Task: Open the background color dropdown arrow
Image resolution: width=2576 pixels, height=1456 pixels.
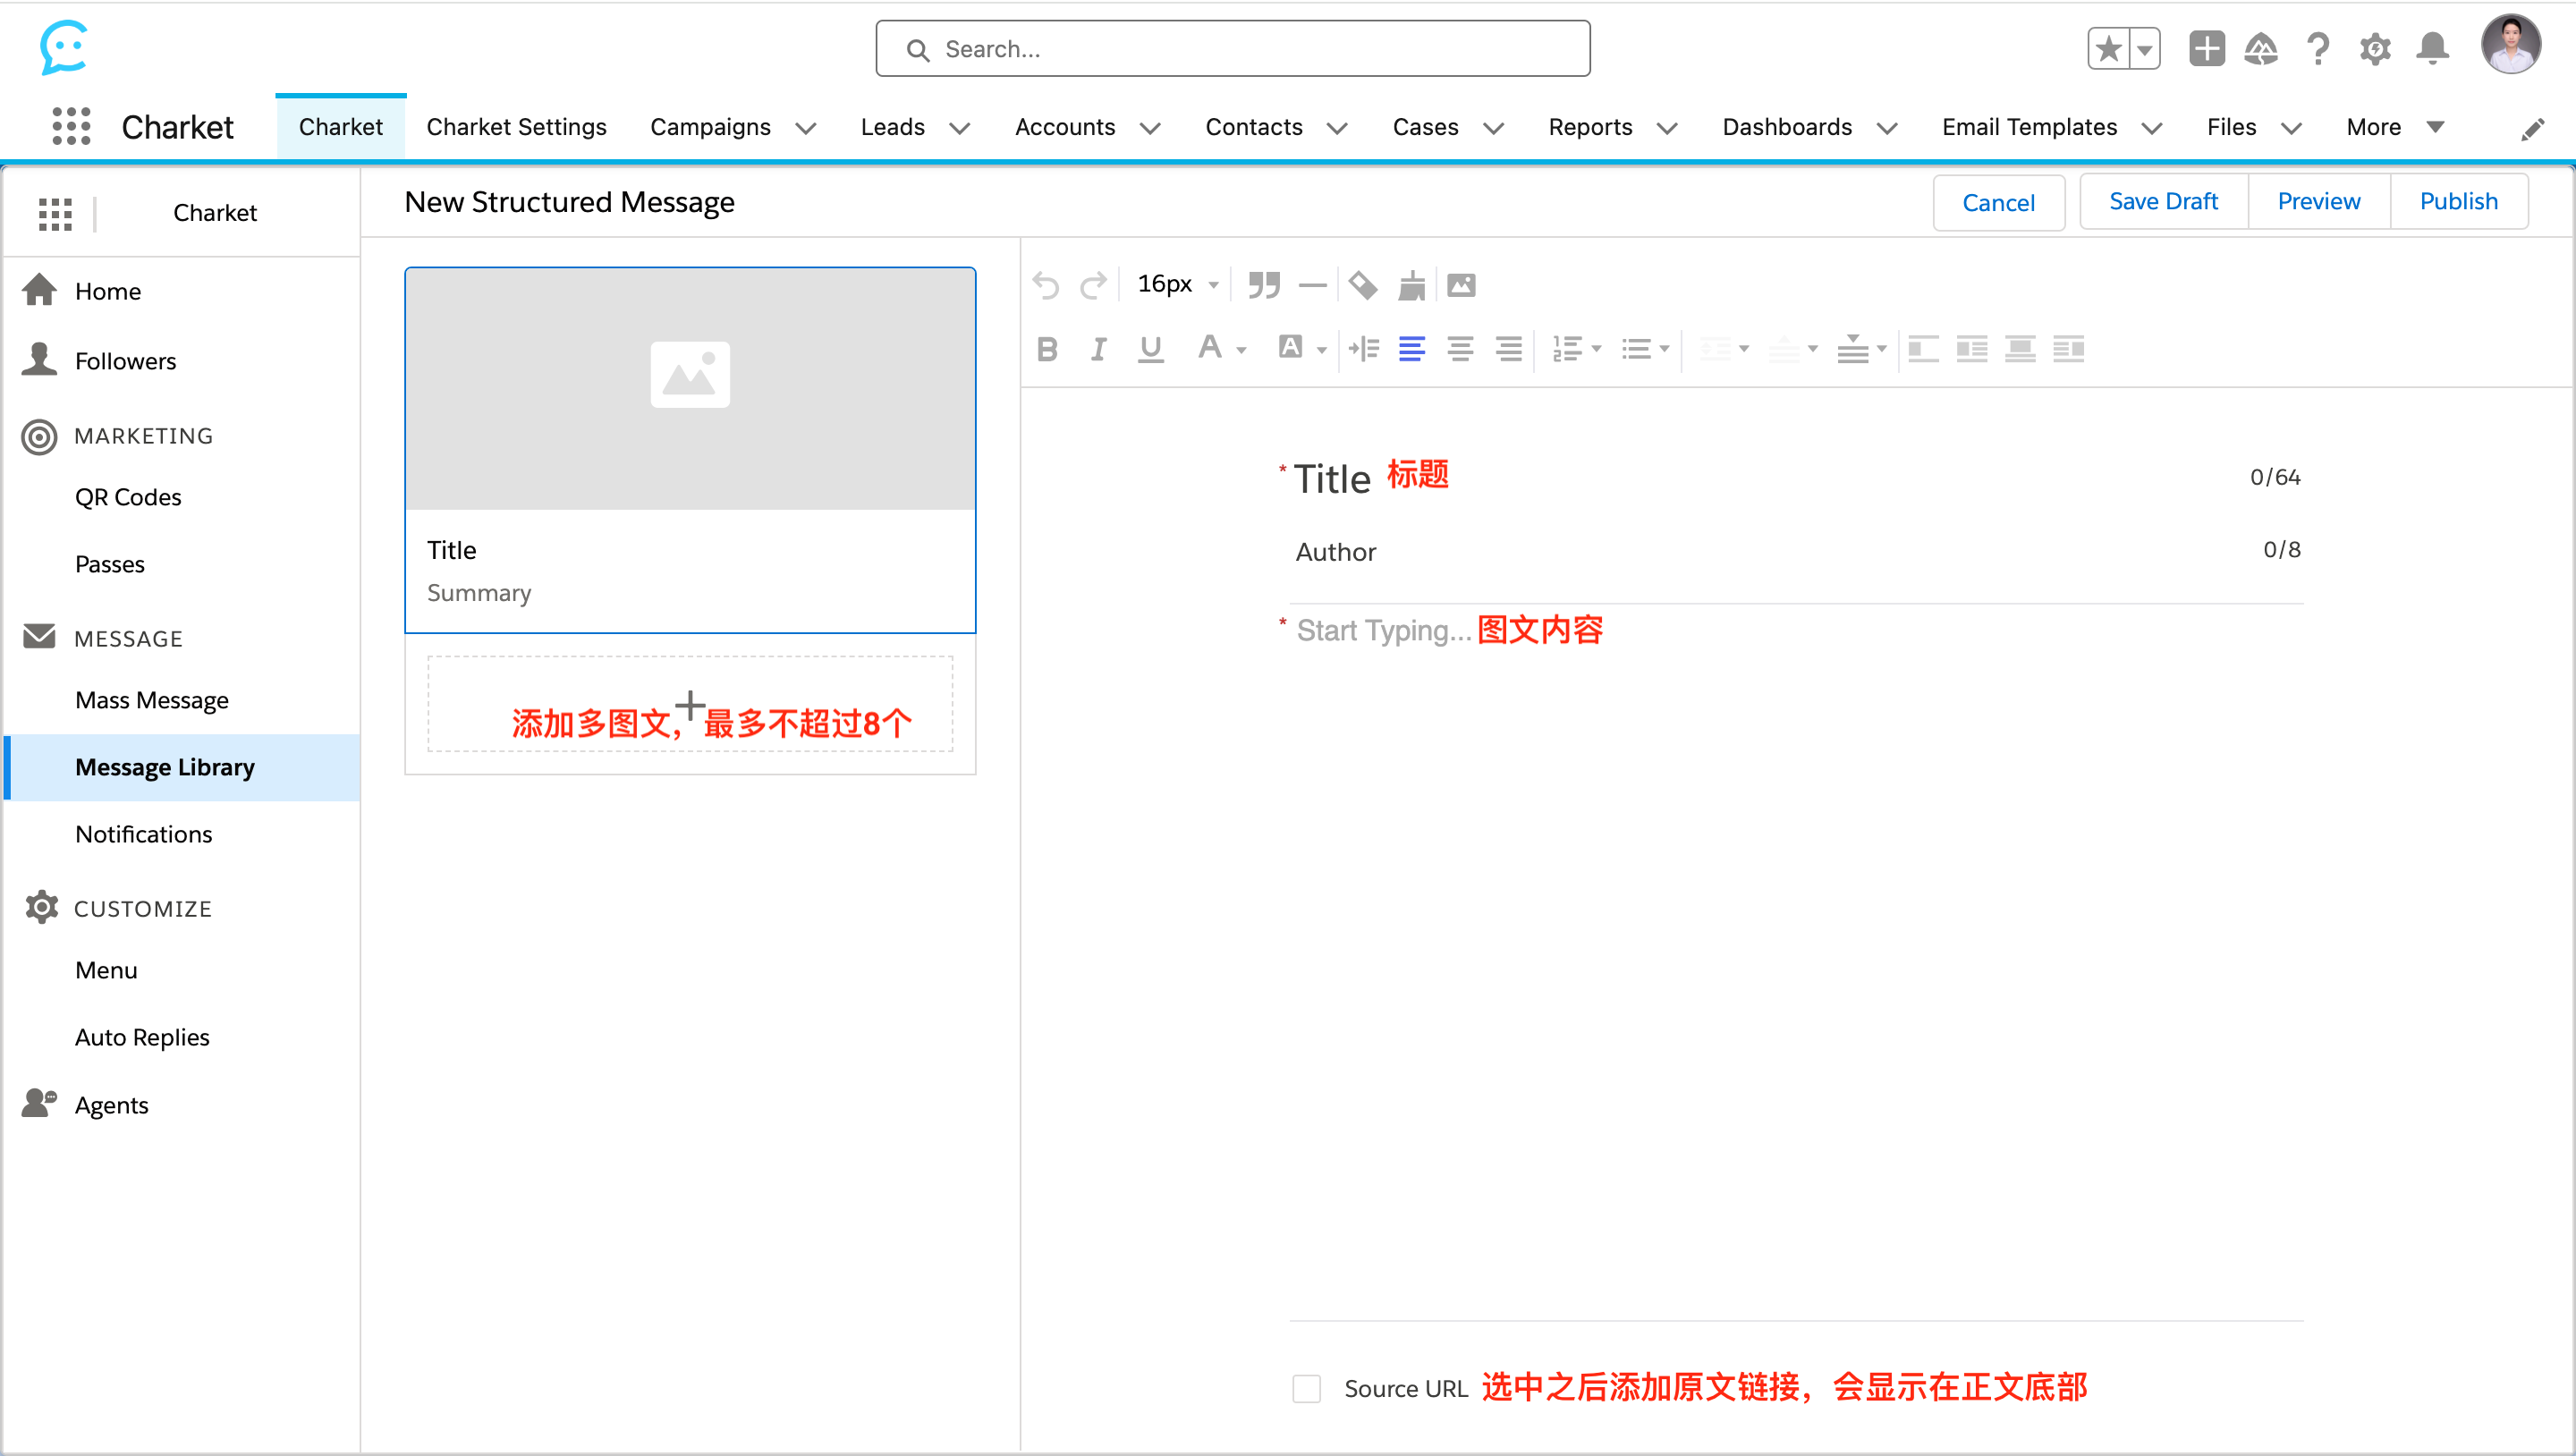Action: [1322, 351]
